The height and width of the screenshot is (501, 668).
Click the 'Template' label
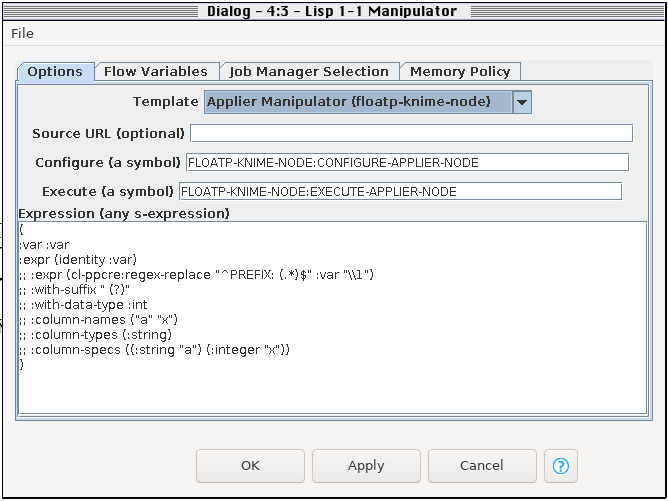[165, 102]
